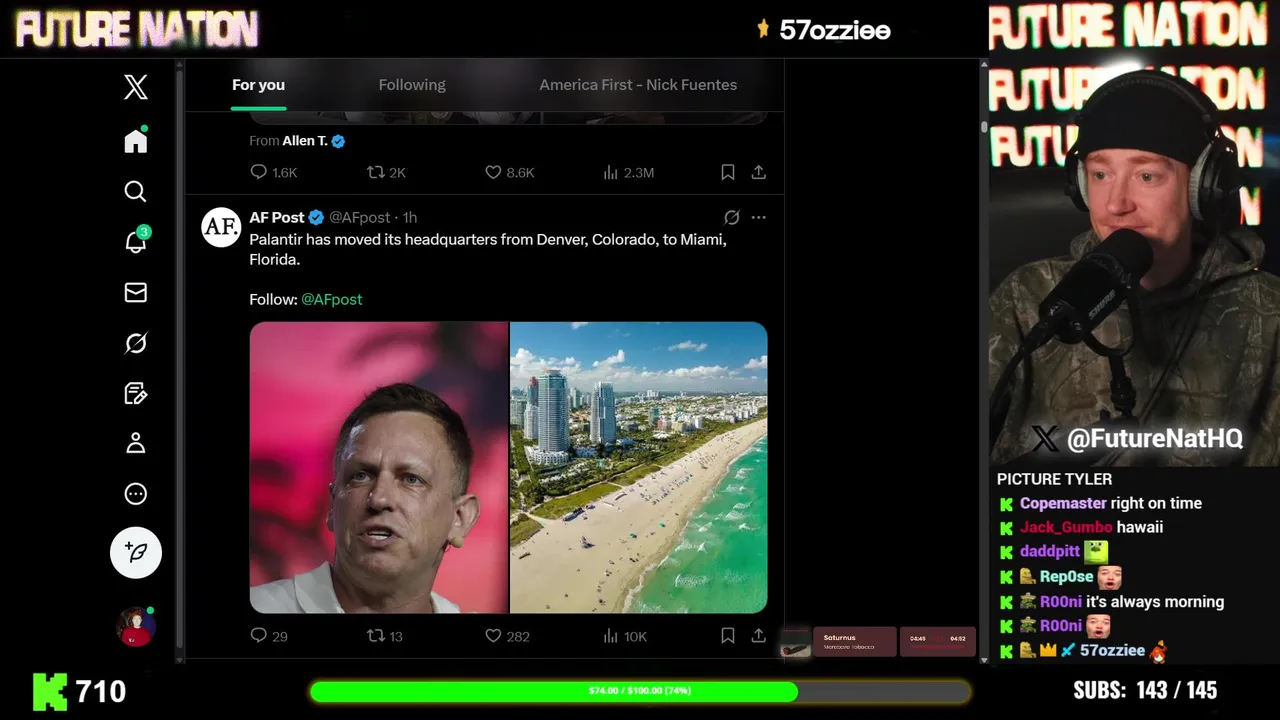The image size is (1280, 720).
Task: Go to Home in X sidebar
Action: pos(136,141)
